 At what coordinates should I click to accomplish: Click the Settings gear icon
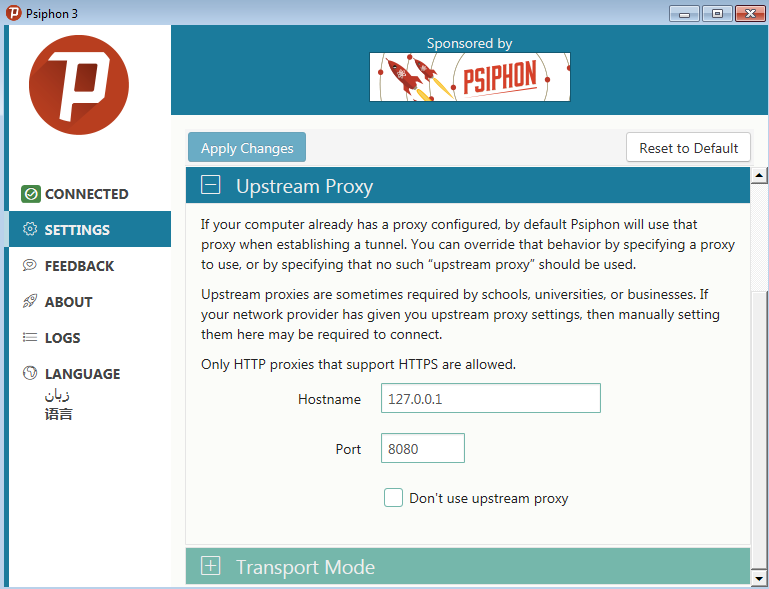click(x=30, y=229)
